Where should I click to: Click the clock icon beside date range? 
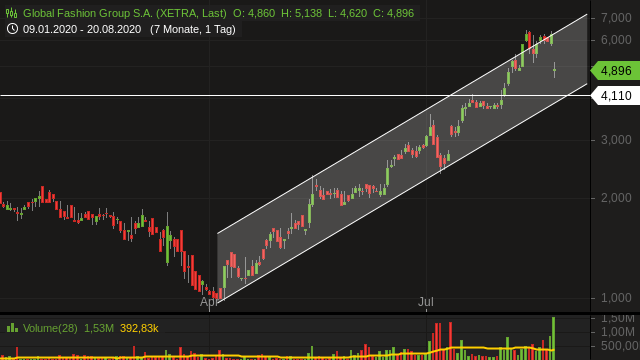pyautogui.click(x=12, y=29)
